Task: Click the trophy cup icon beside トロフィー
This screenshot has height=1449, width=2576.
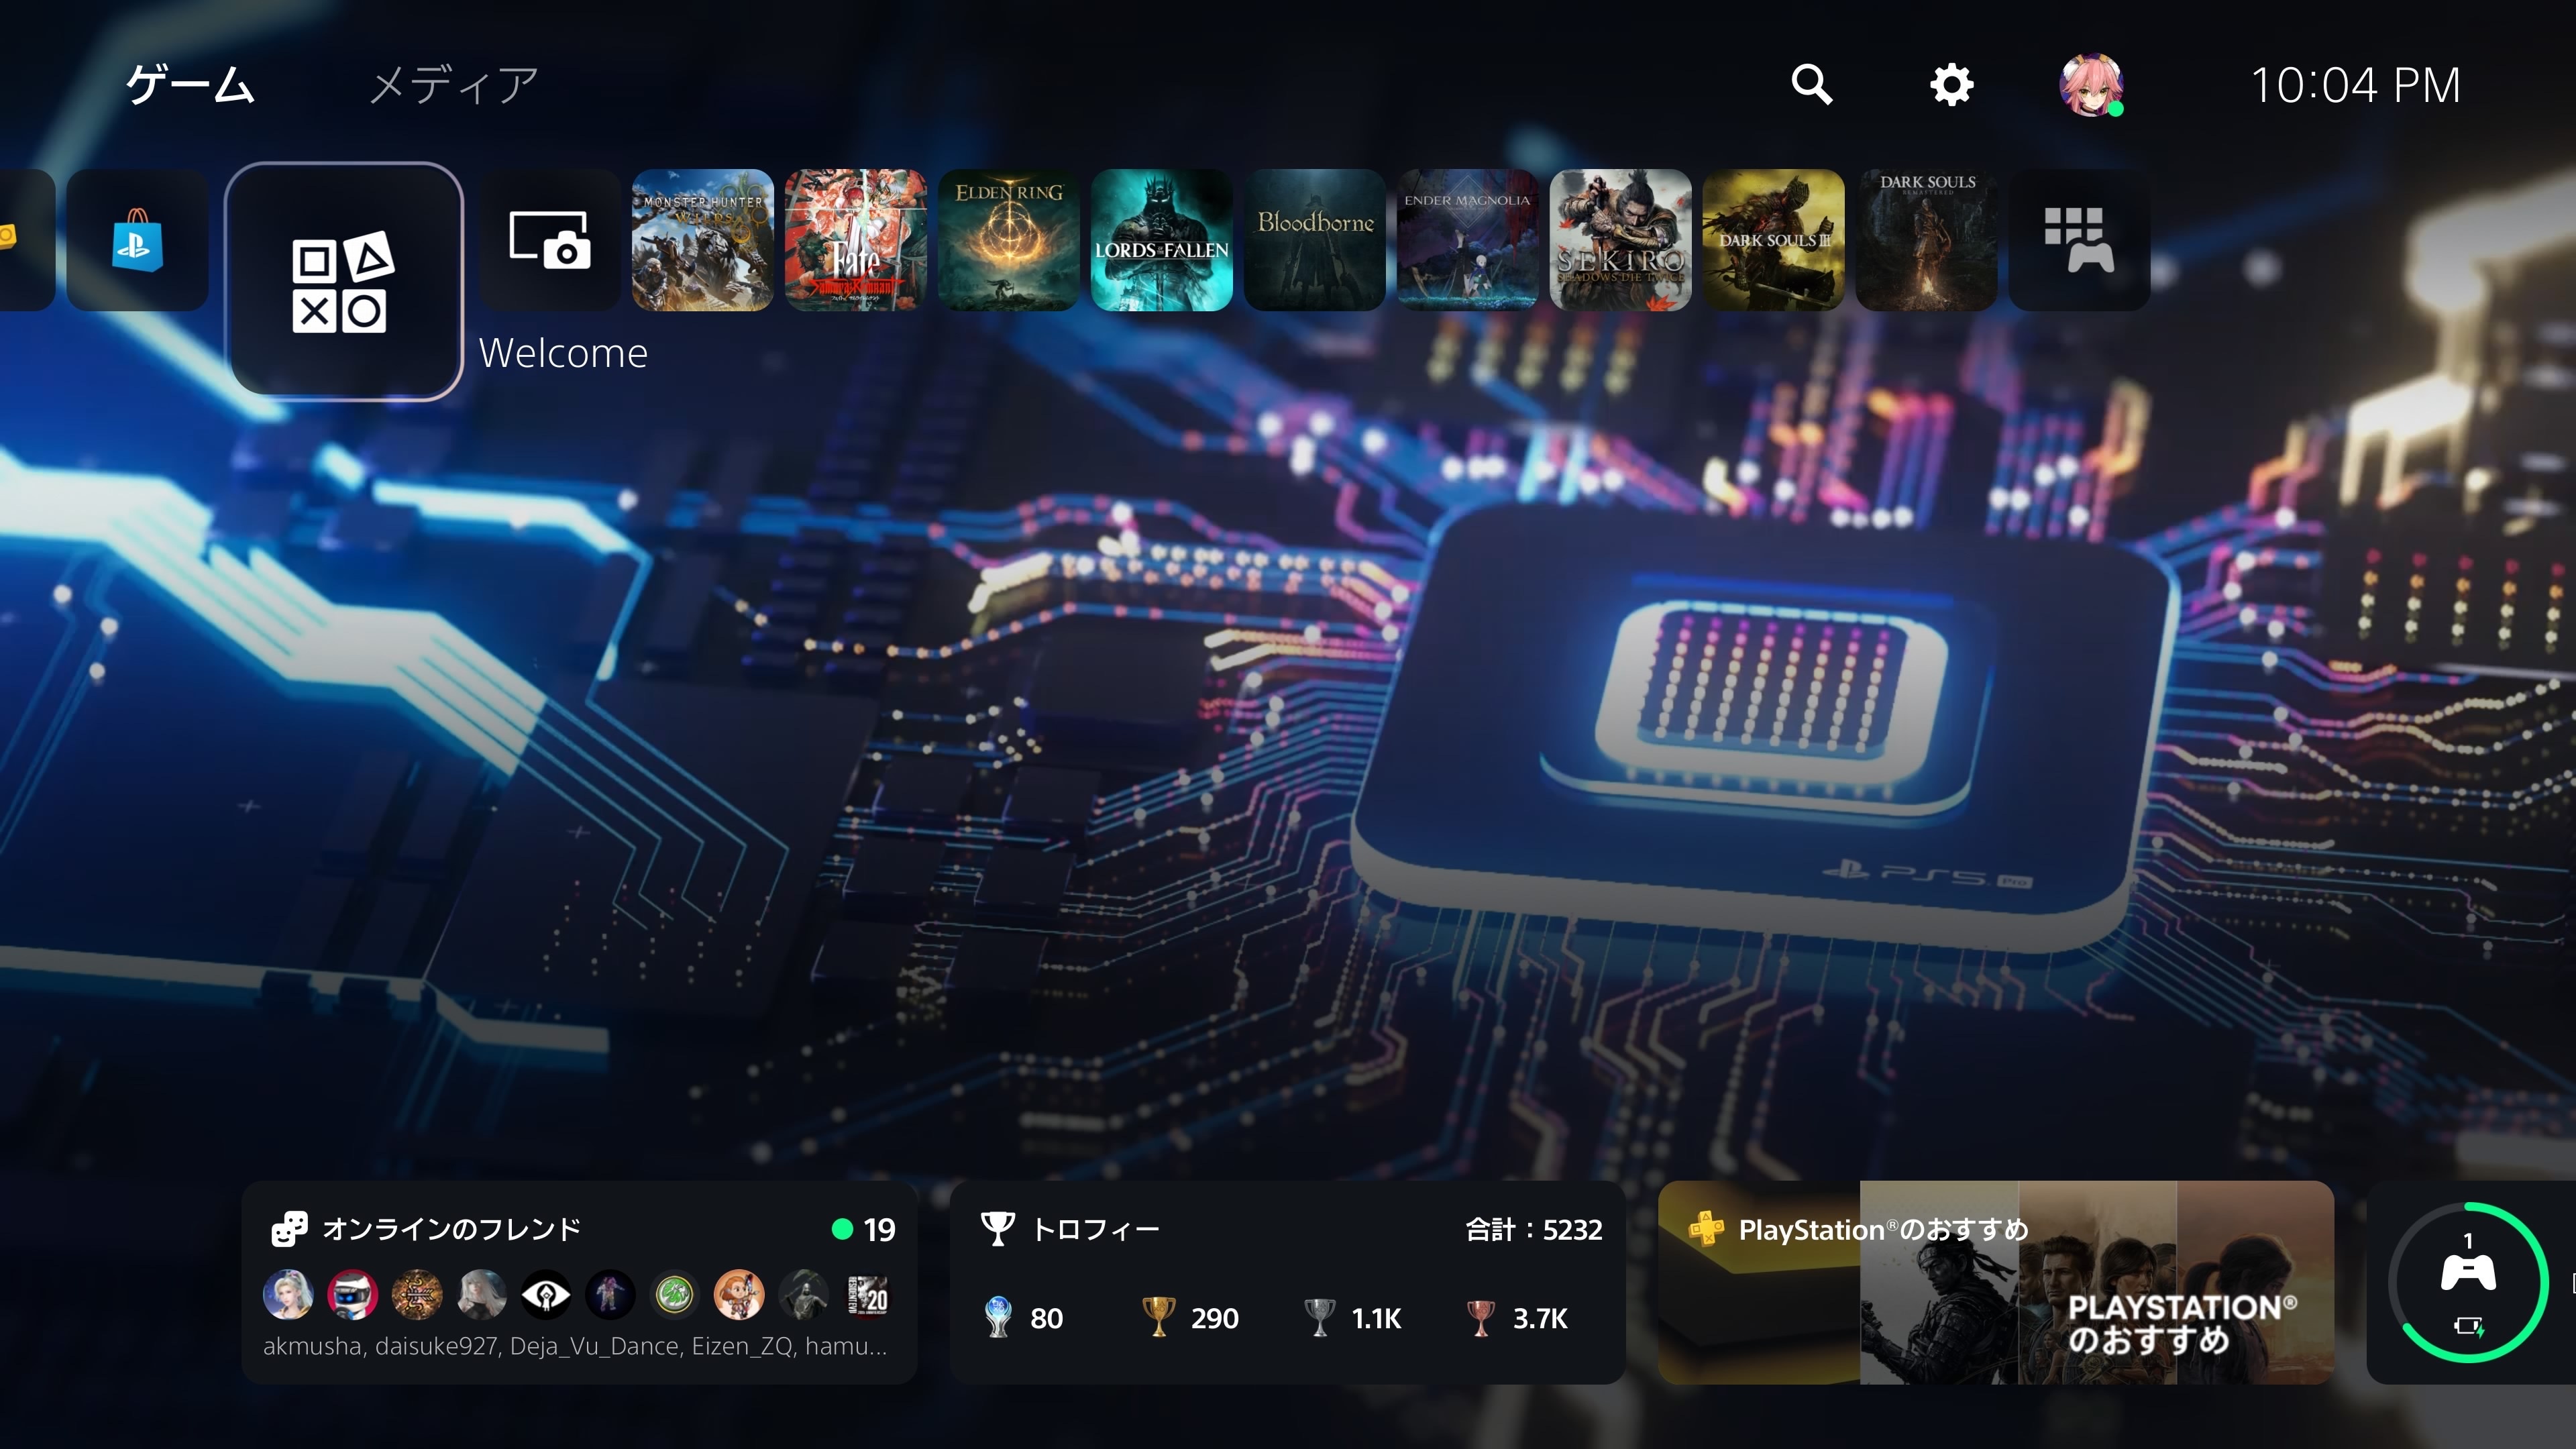Action: (x=997, y=1229)
